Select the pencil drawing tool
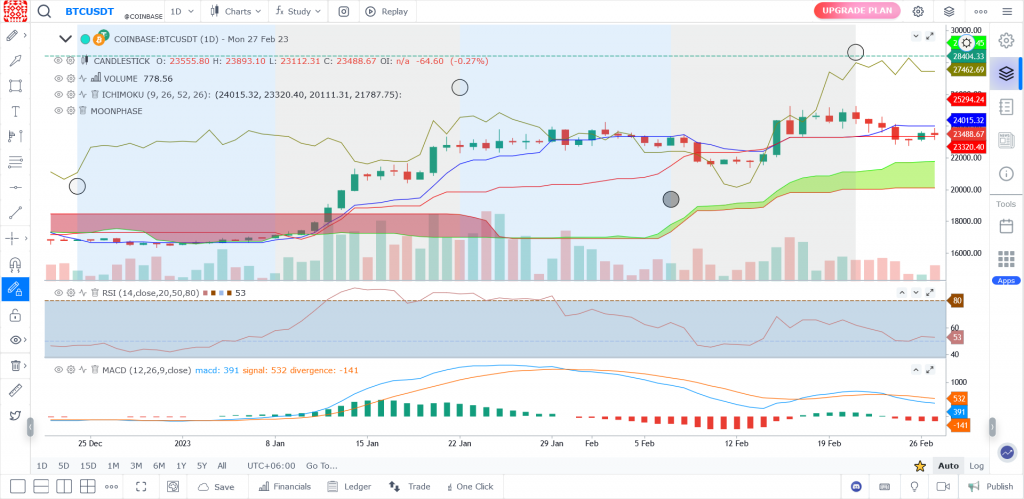Image resolution: width=1024 pixels, height=499 pixels. tap(12, 35)
